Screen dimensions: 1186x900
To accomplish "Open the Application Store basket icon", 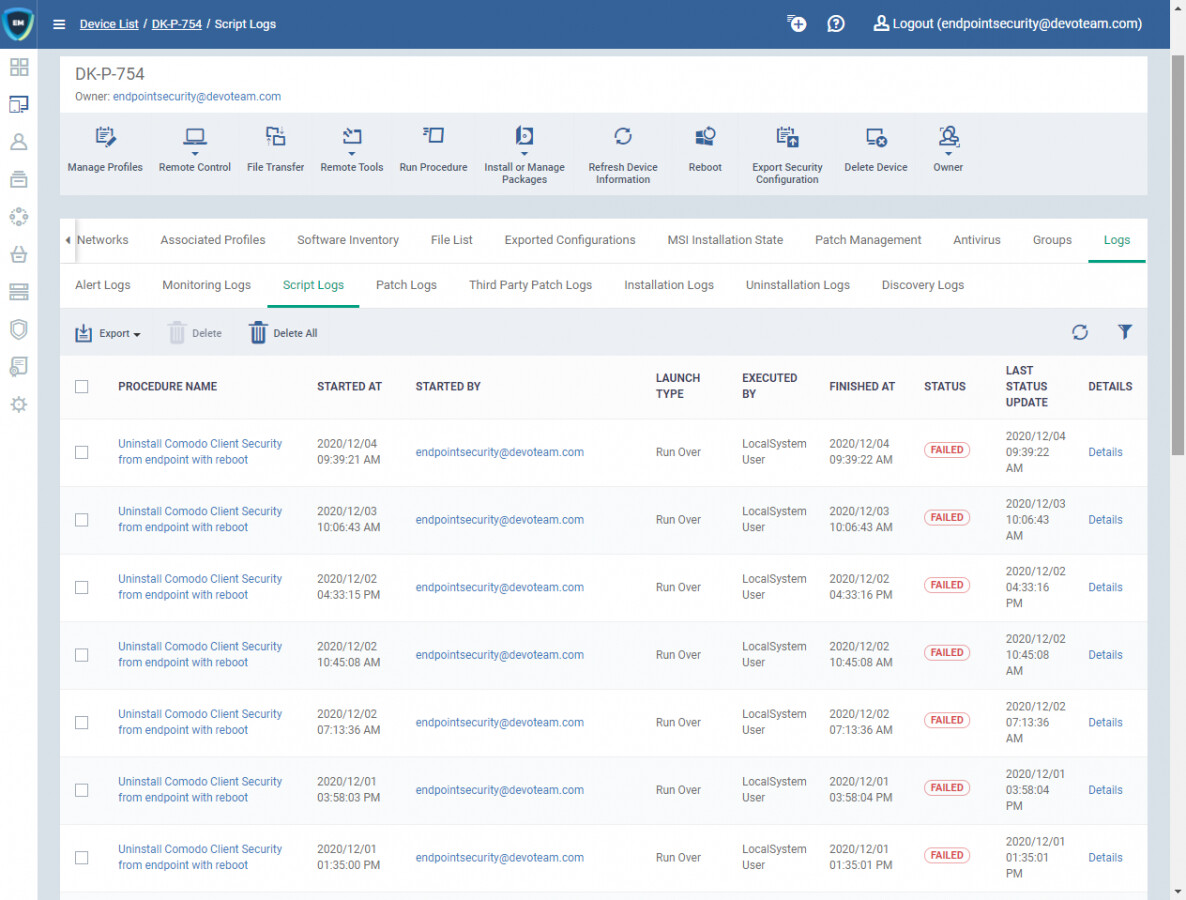I will click(x=19, y=254).
